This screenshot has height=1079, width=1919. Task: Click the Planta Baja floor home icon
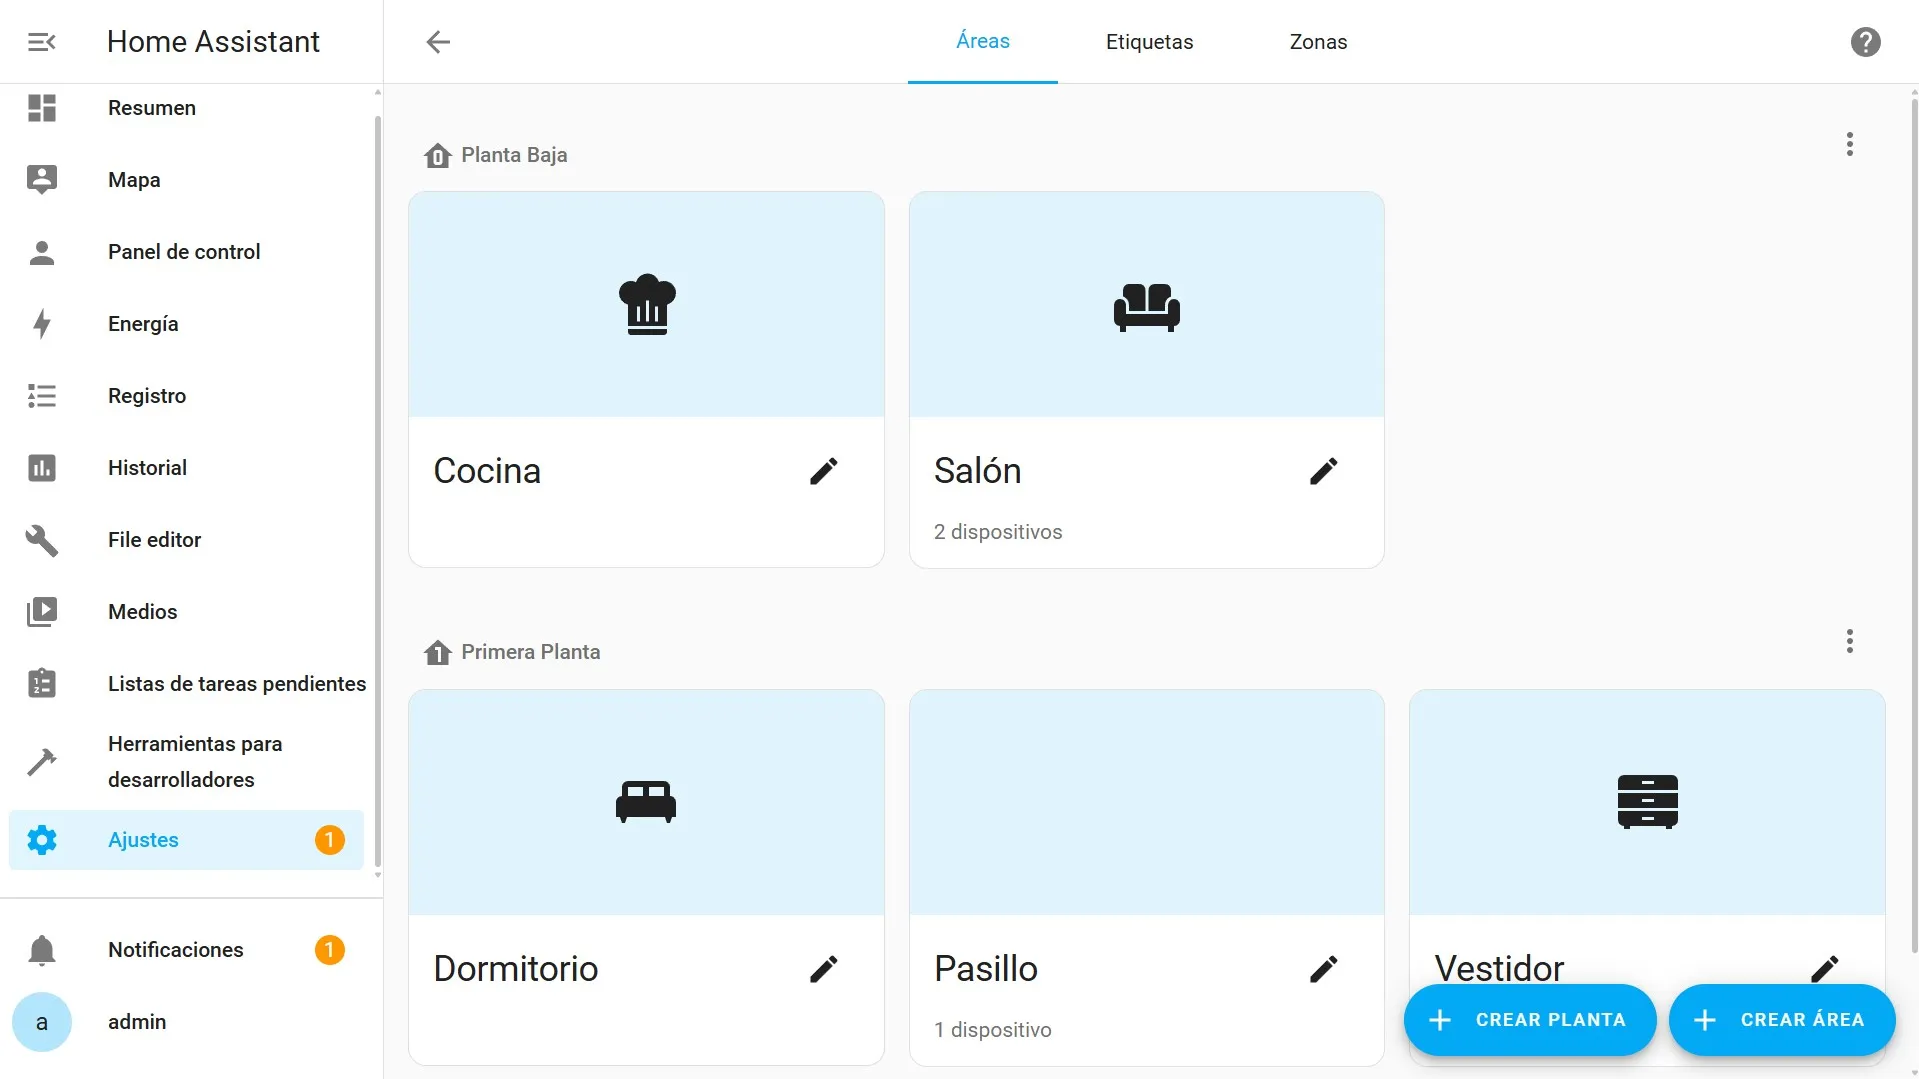point(437,155)
